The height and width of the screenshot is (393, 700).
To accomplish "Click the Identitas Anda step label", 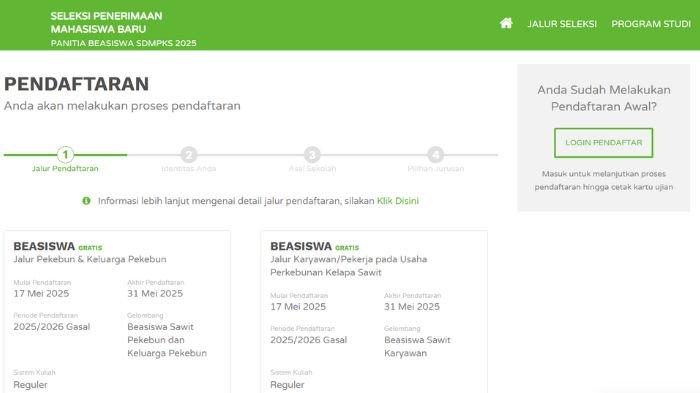I will [x=188, y=169].
